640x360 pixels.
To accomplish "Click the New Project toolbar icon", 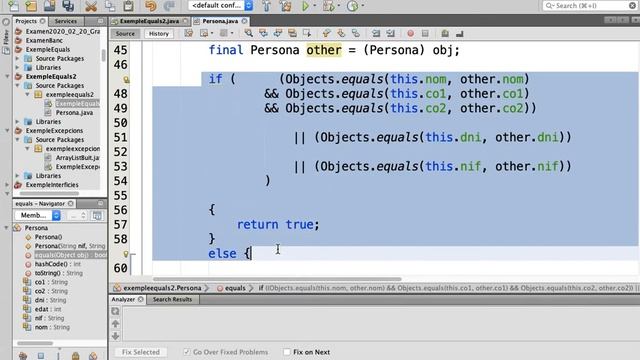I will click(31, 6).
